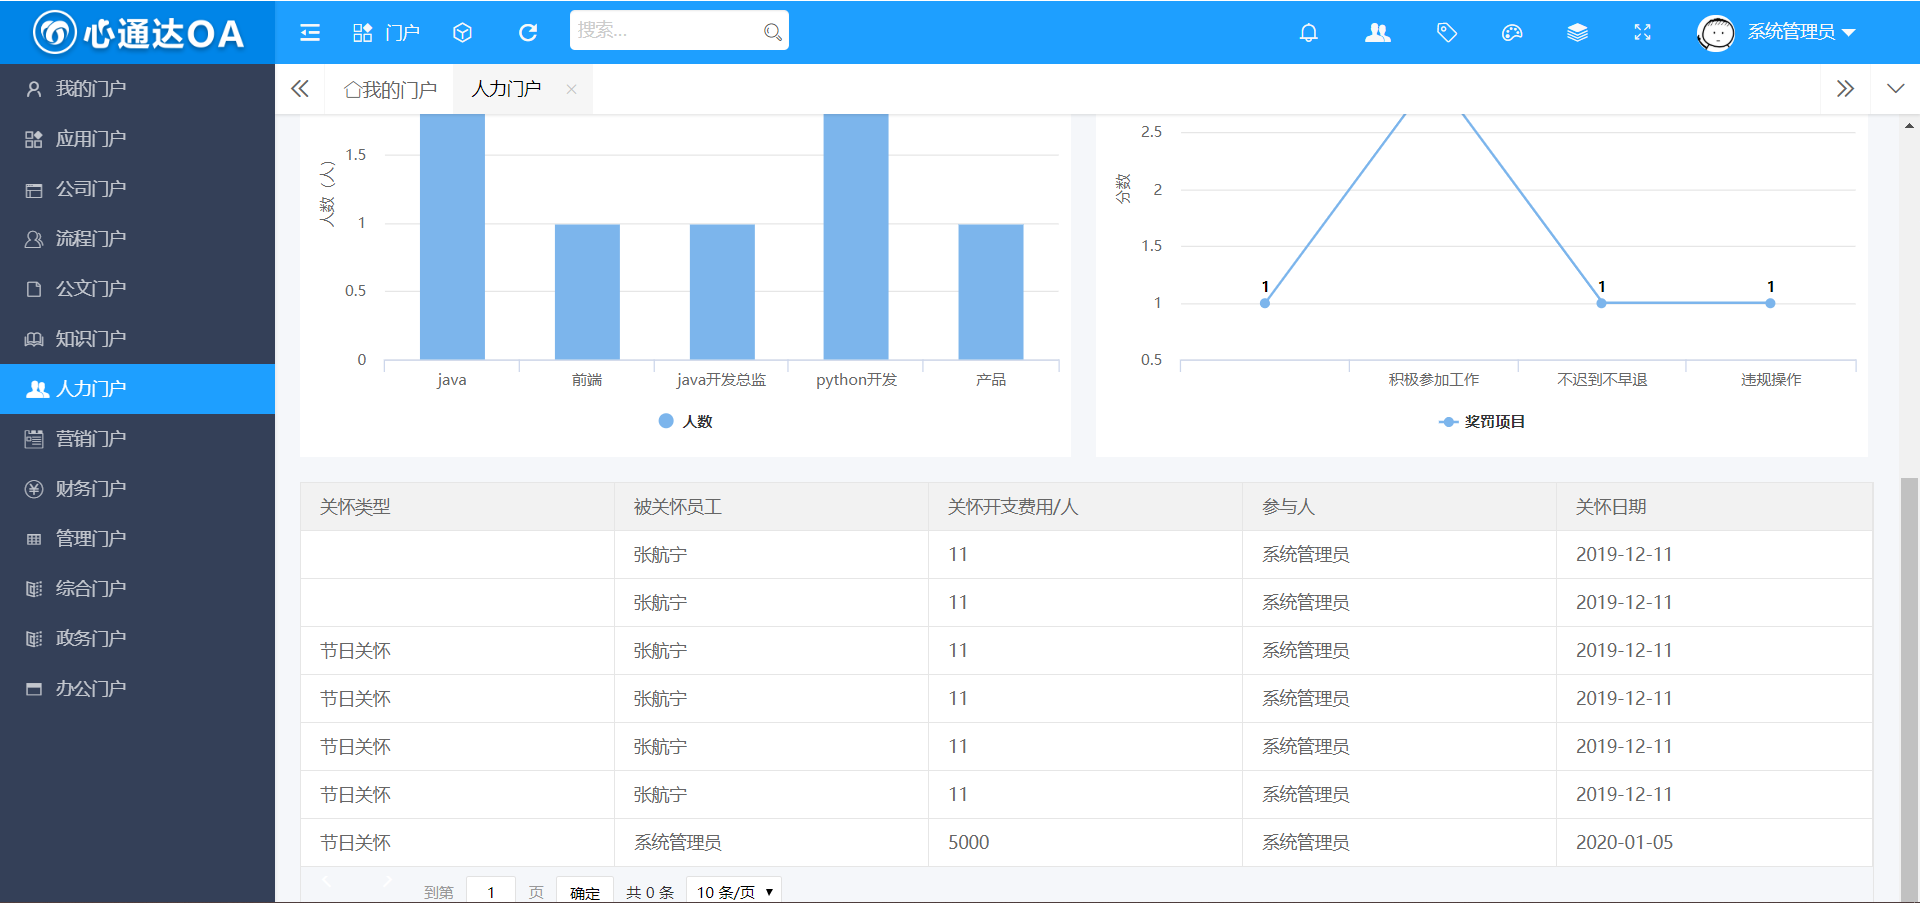Click the java bar in chart

click(452, 236)
